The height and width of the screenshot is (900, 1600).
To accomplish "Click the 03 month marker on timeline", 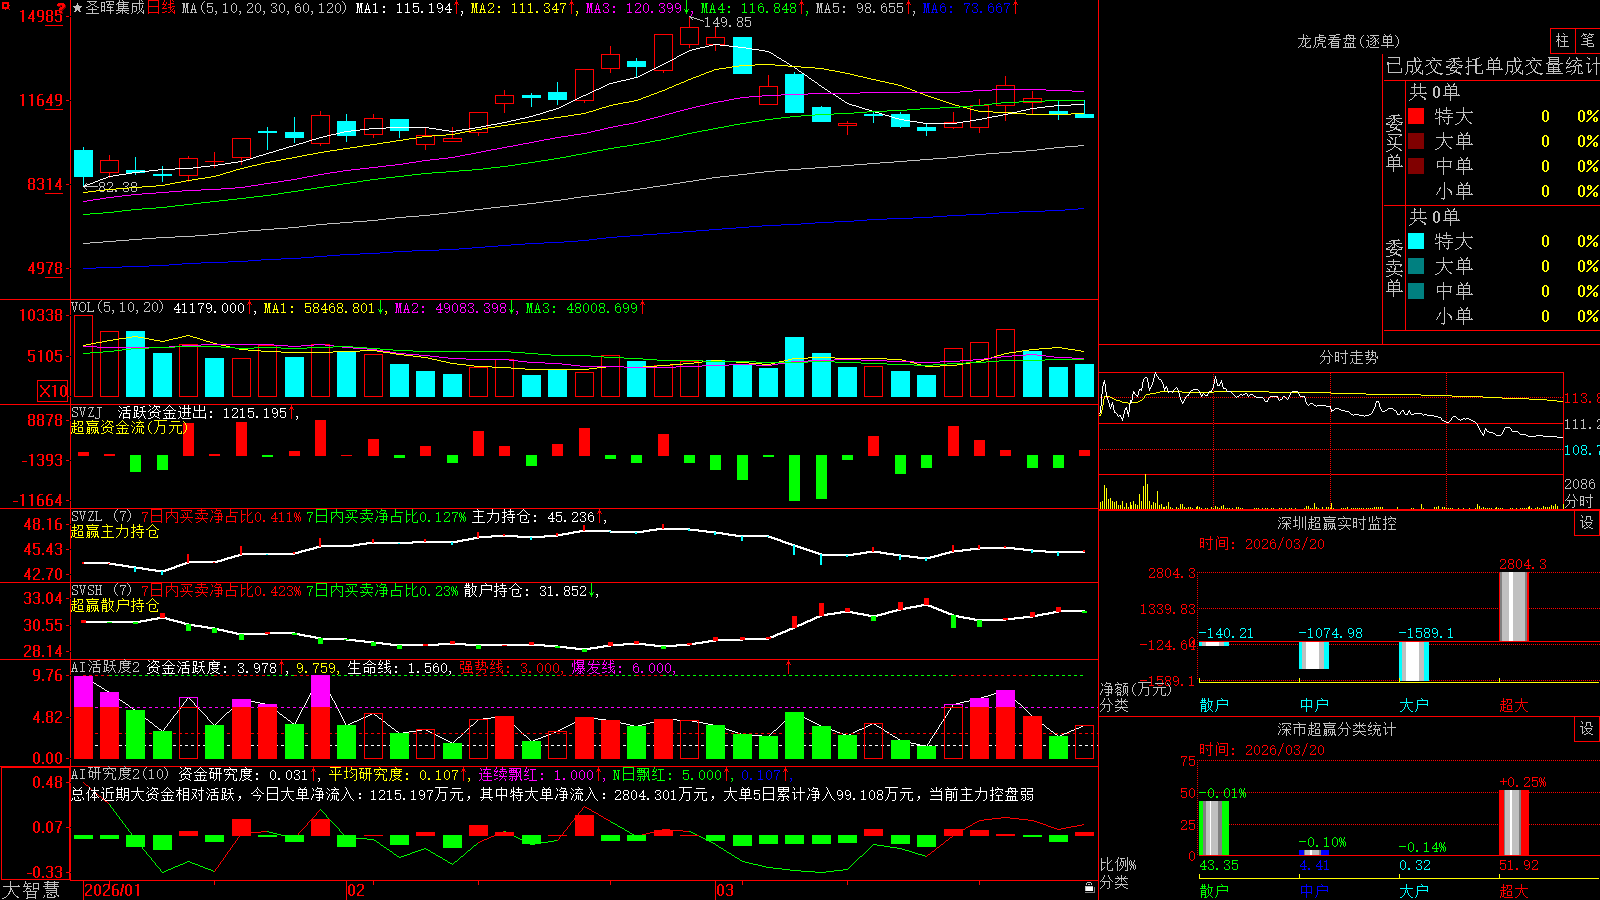I will click(x=725, y=890).
